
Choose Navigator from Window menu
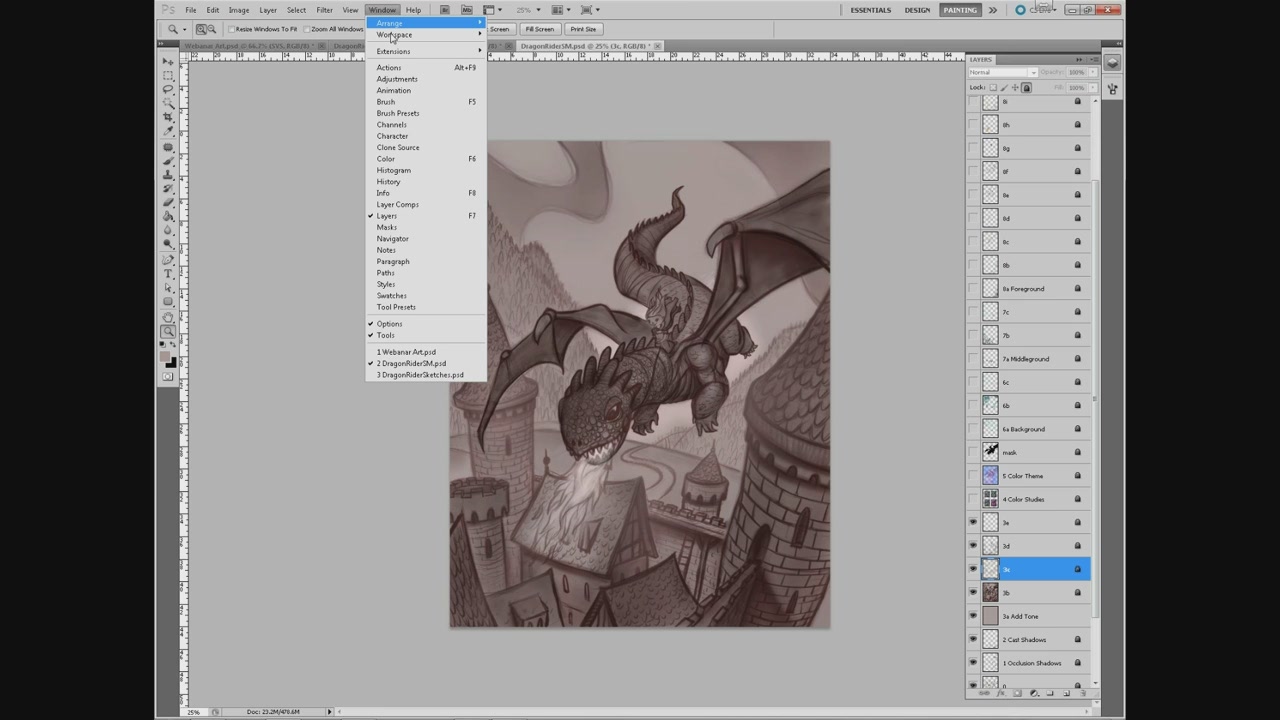pos(392,239)
